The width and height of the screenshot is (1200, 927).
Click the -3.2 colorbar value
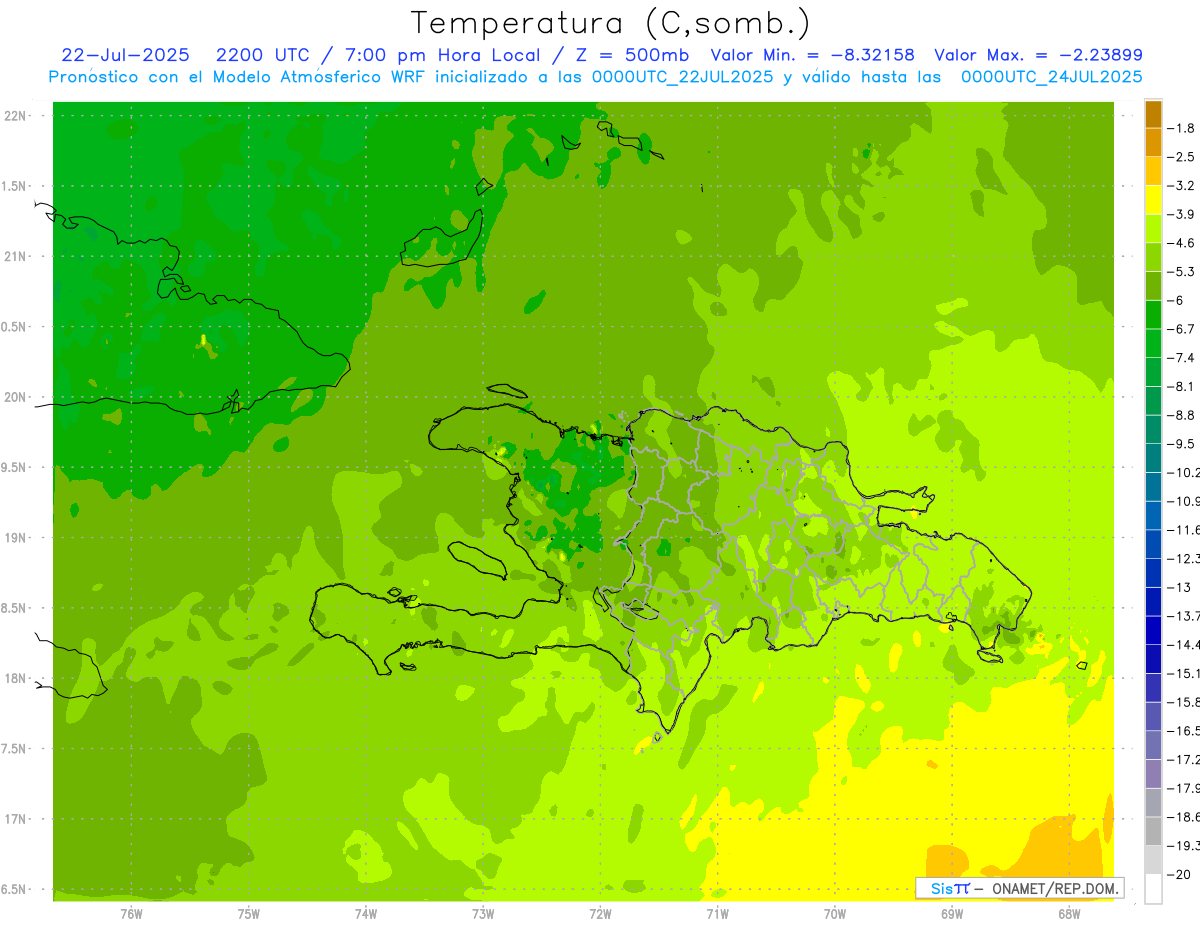coord(1182,186)
